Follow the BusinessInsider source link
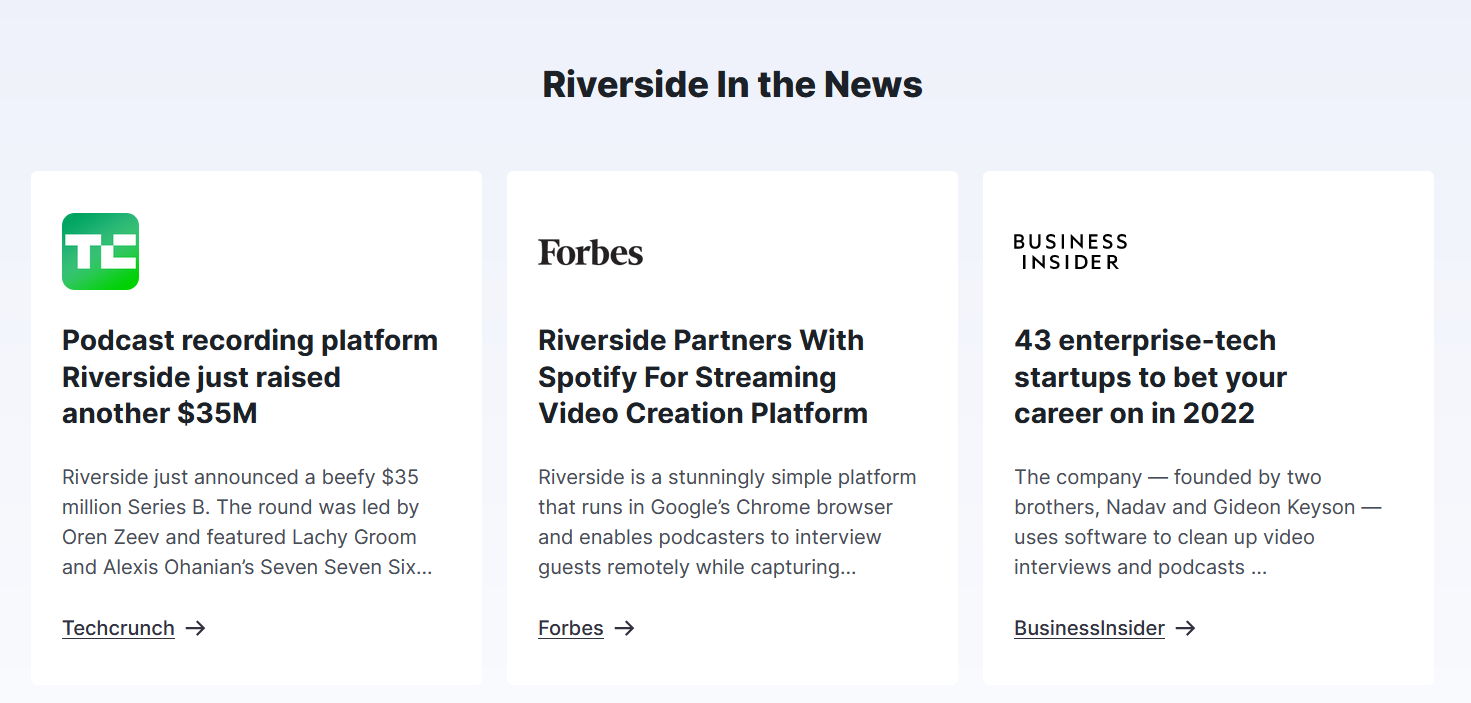Viewport: 1471px width, 703px height. (x=1089, y=628)
